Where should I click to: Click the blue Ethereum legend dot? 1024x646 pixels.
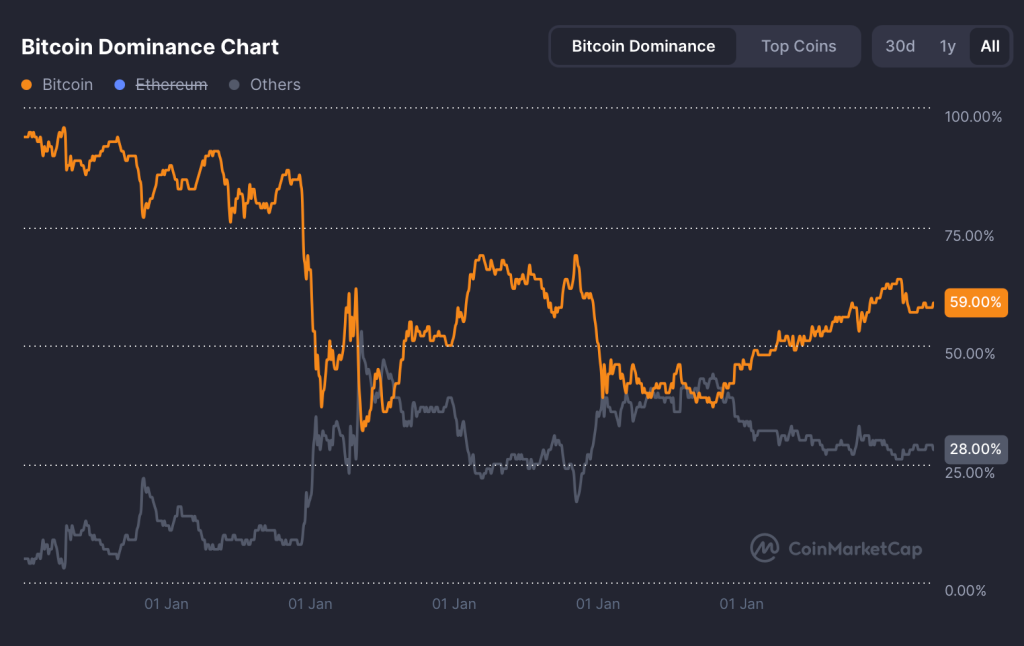(x=119, y=85)
